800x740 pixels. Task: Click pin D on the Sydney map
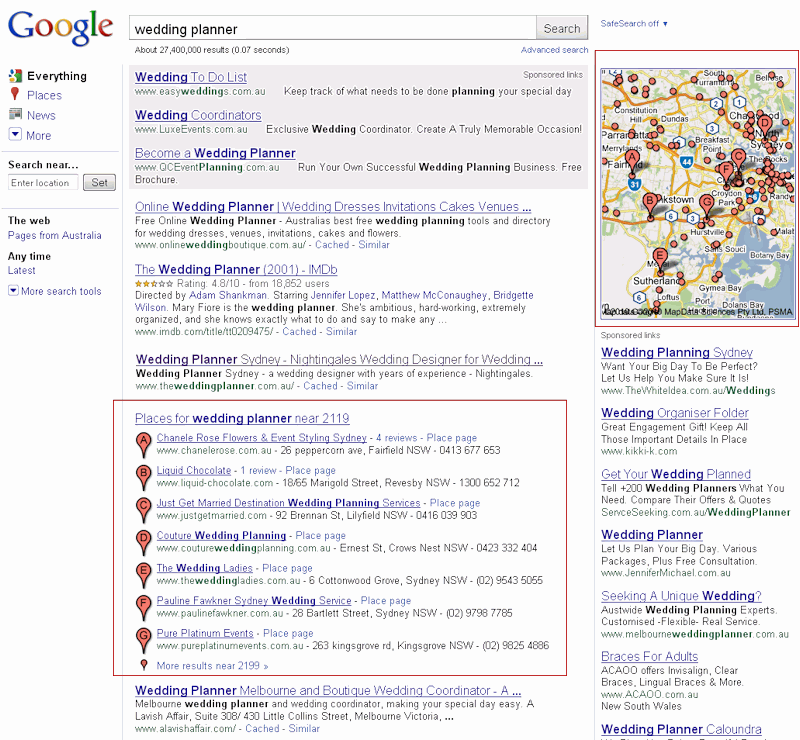pyautogui.click(x=764, y=126)
